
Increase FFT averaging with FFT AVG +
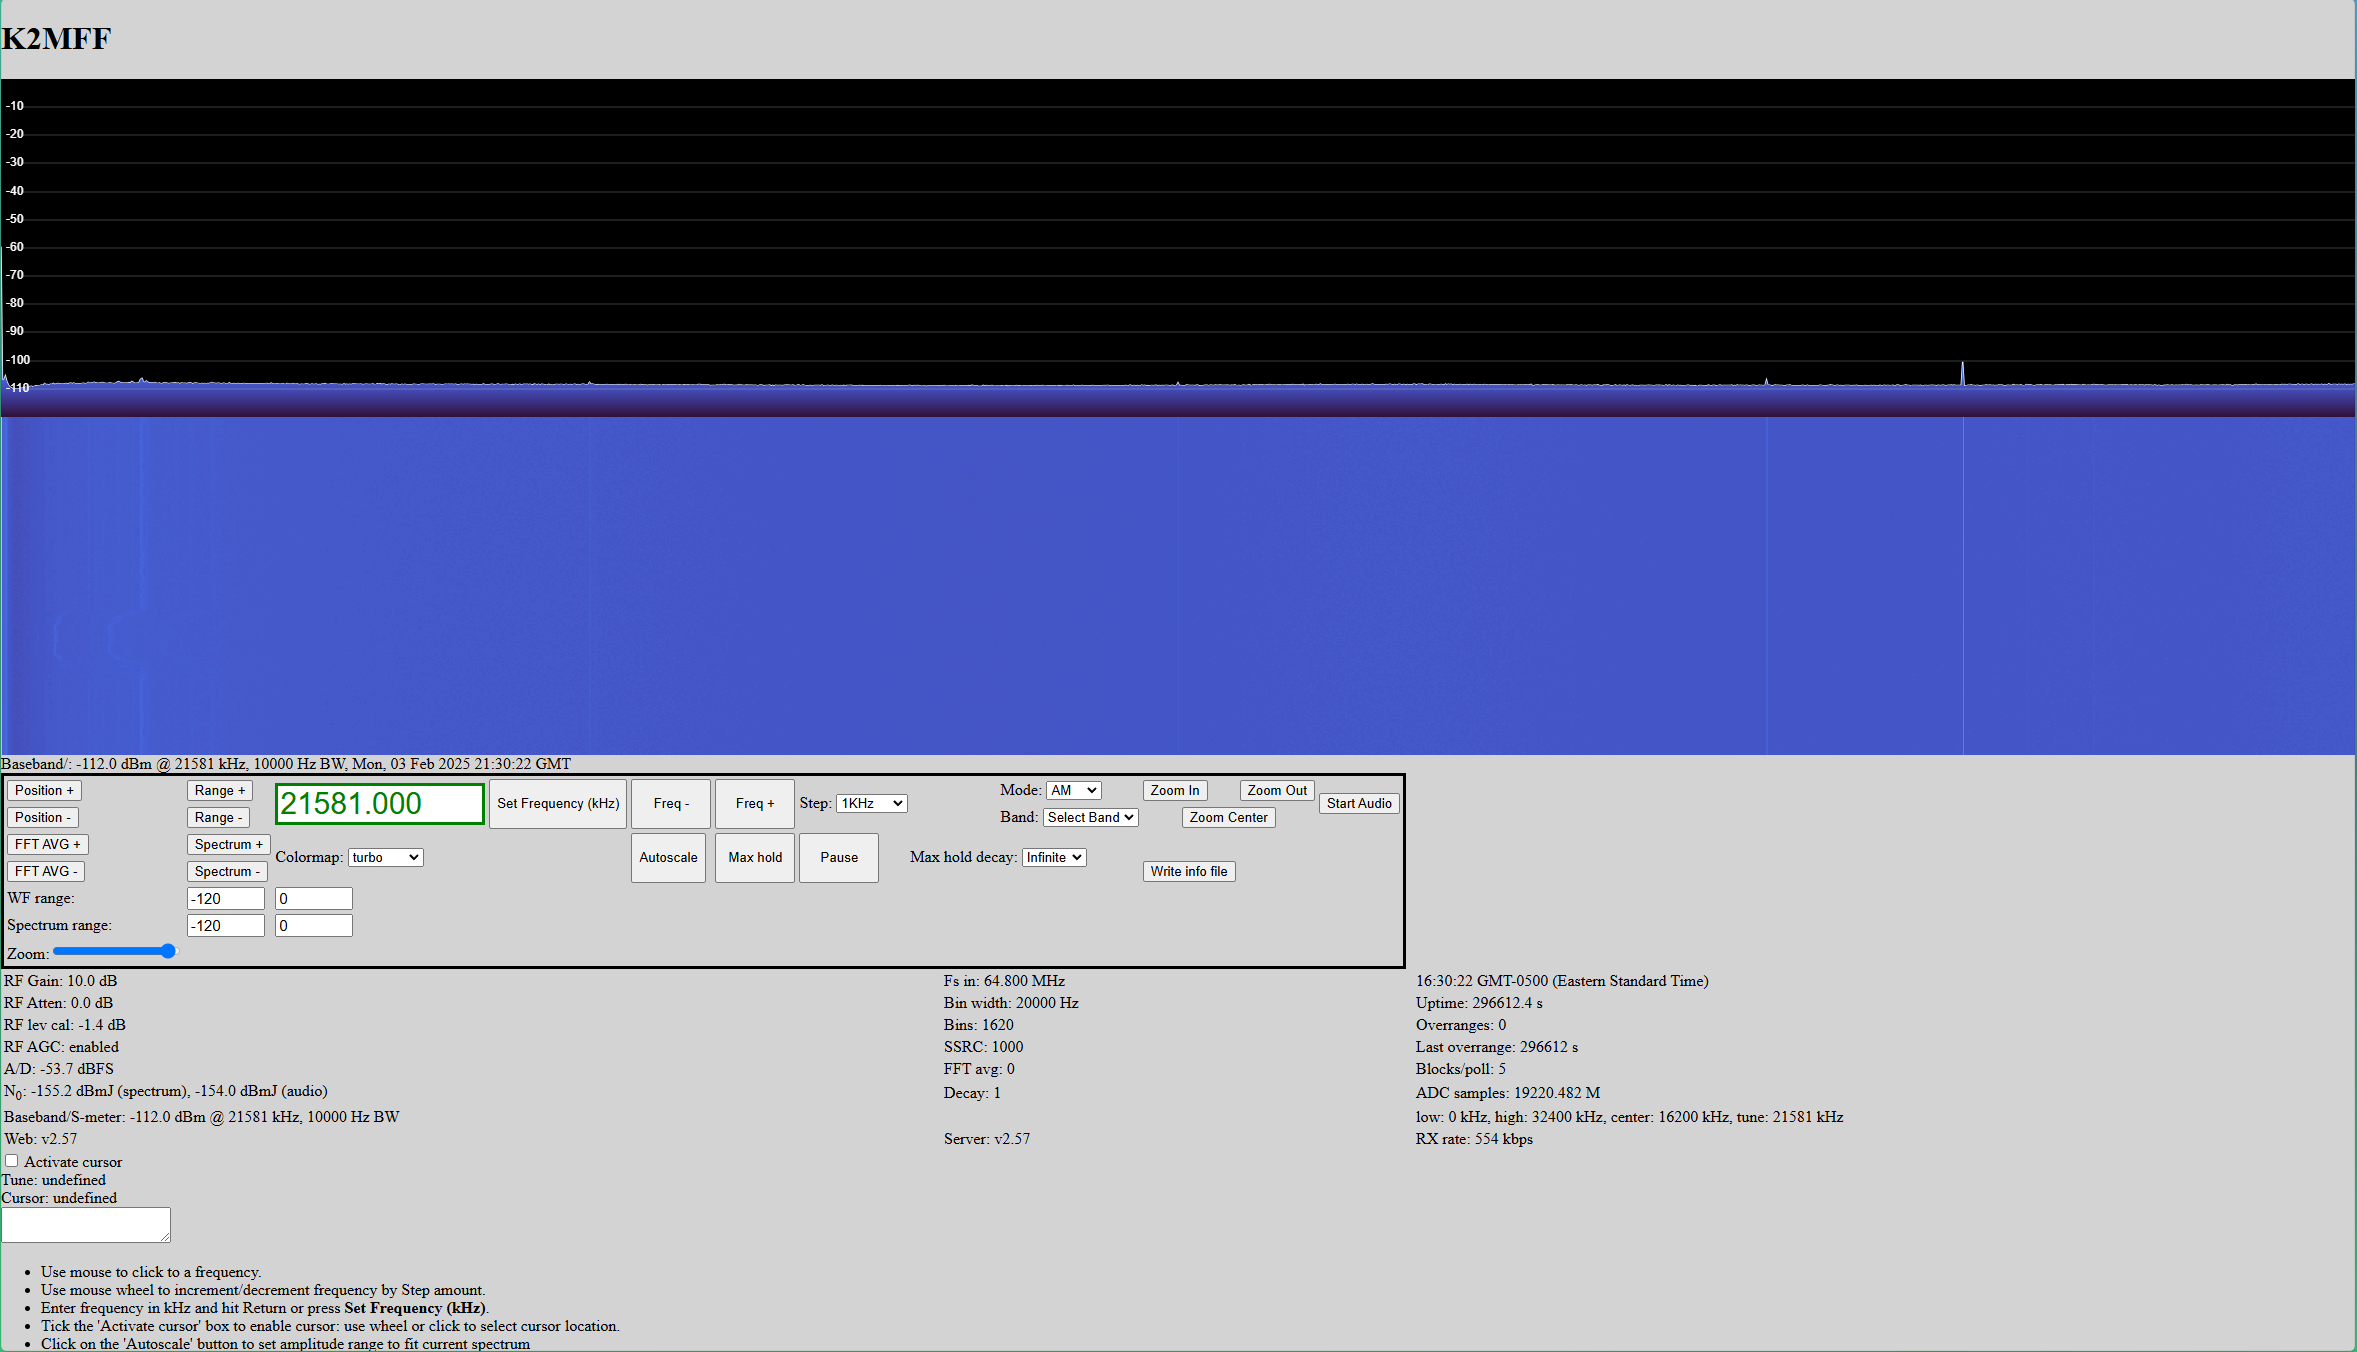(47, 844)
